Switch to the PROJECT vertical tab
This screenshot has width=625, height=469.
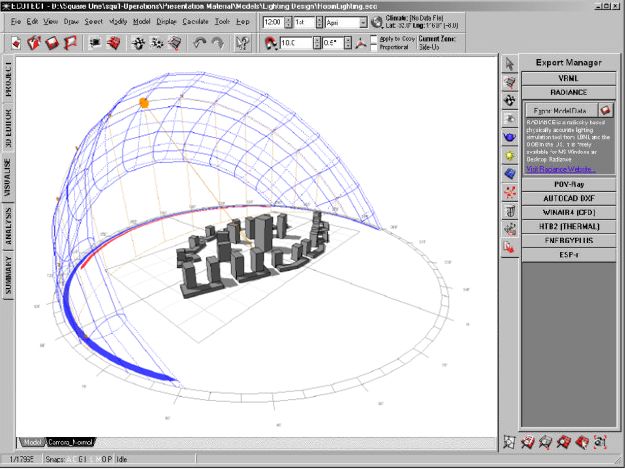click(8, 78)
